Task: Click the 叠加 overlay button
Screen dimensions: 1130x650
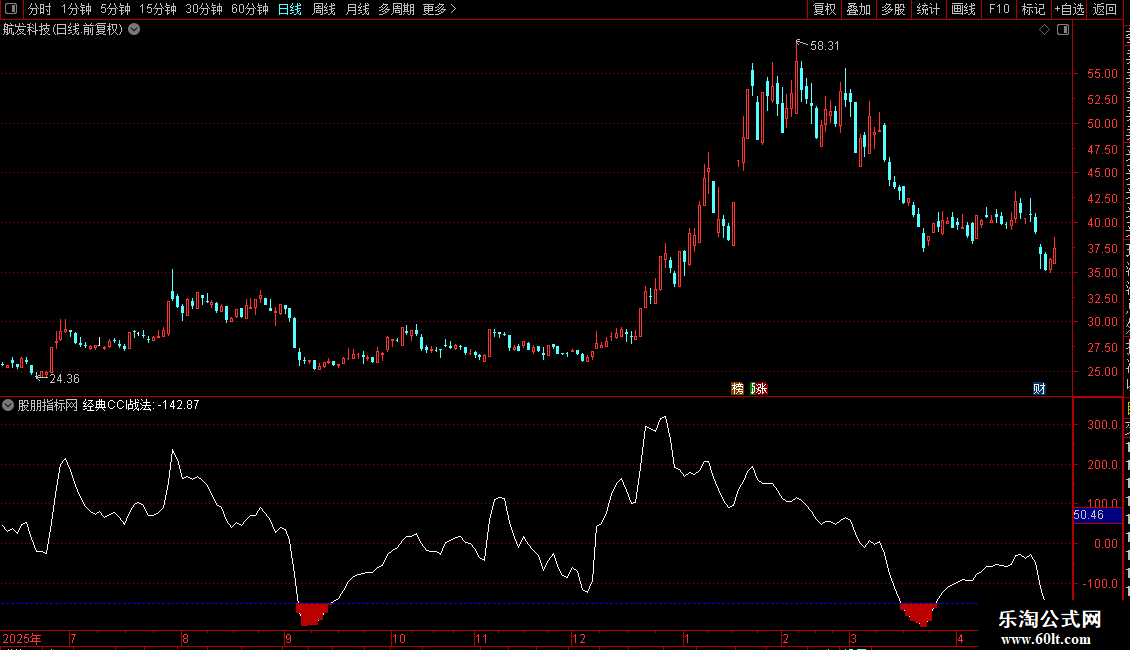Action: pyautogui.click(x=858, y=9)
